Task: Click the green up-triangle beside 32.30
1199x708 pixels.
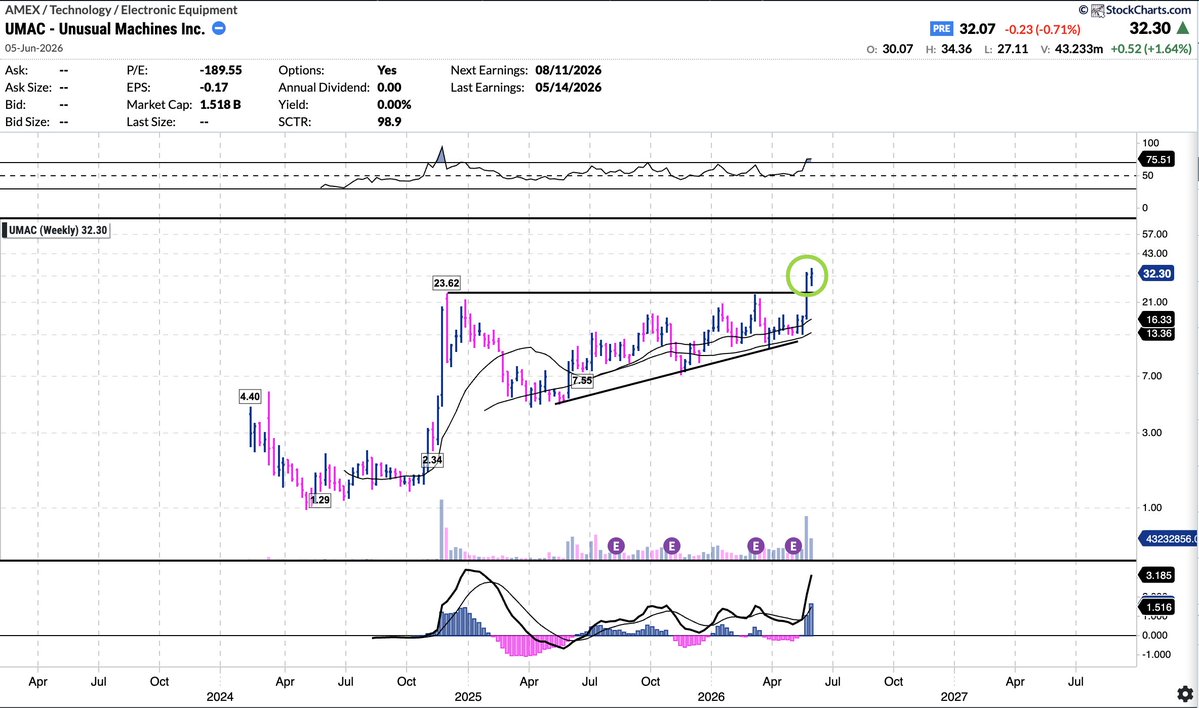Action: [1183, 28]
